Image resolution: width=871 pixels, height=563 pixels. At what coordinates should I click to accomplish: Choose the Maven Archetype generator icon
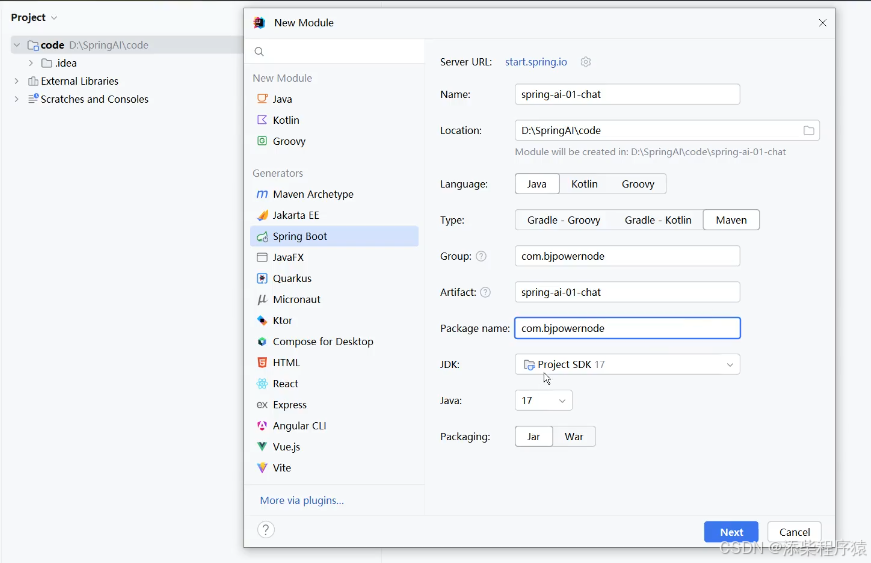(x=262, y=194)
